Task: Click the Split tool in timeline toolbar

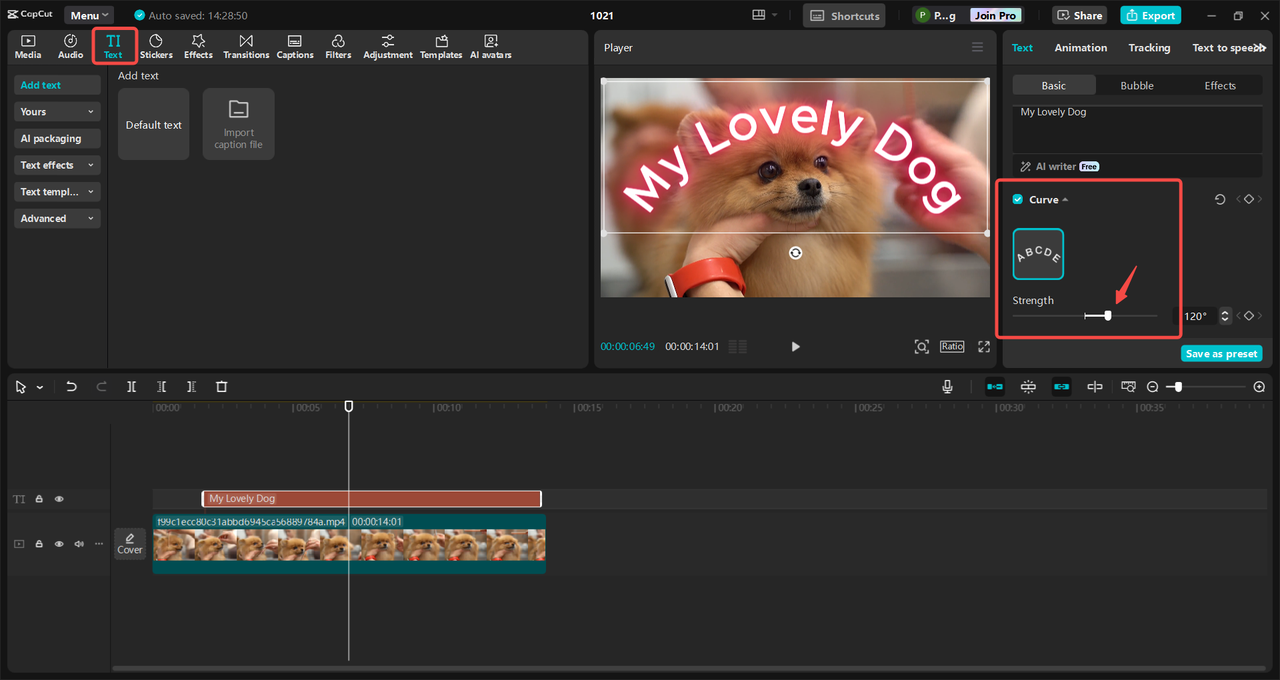Action: (131, 387)
